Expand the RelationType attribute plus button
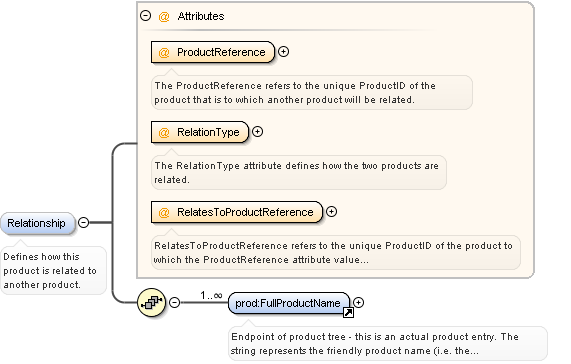The image size is (571, 364). [257, 131]
